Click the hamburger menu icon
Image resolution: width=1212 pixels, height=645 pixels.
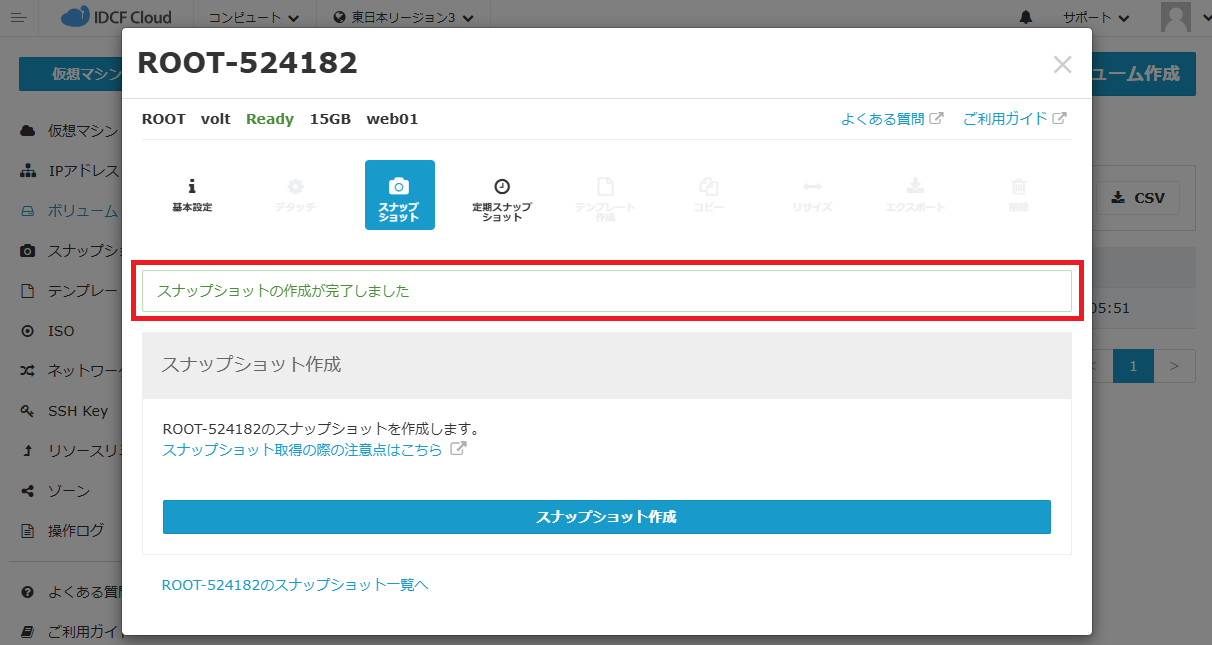19,18
